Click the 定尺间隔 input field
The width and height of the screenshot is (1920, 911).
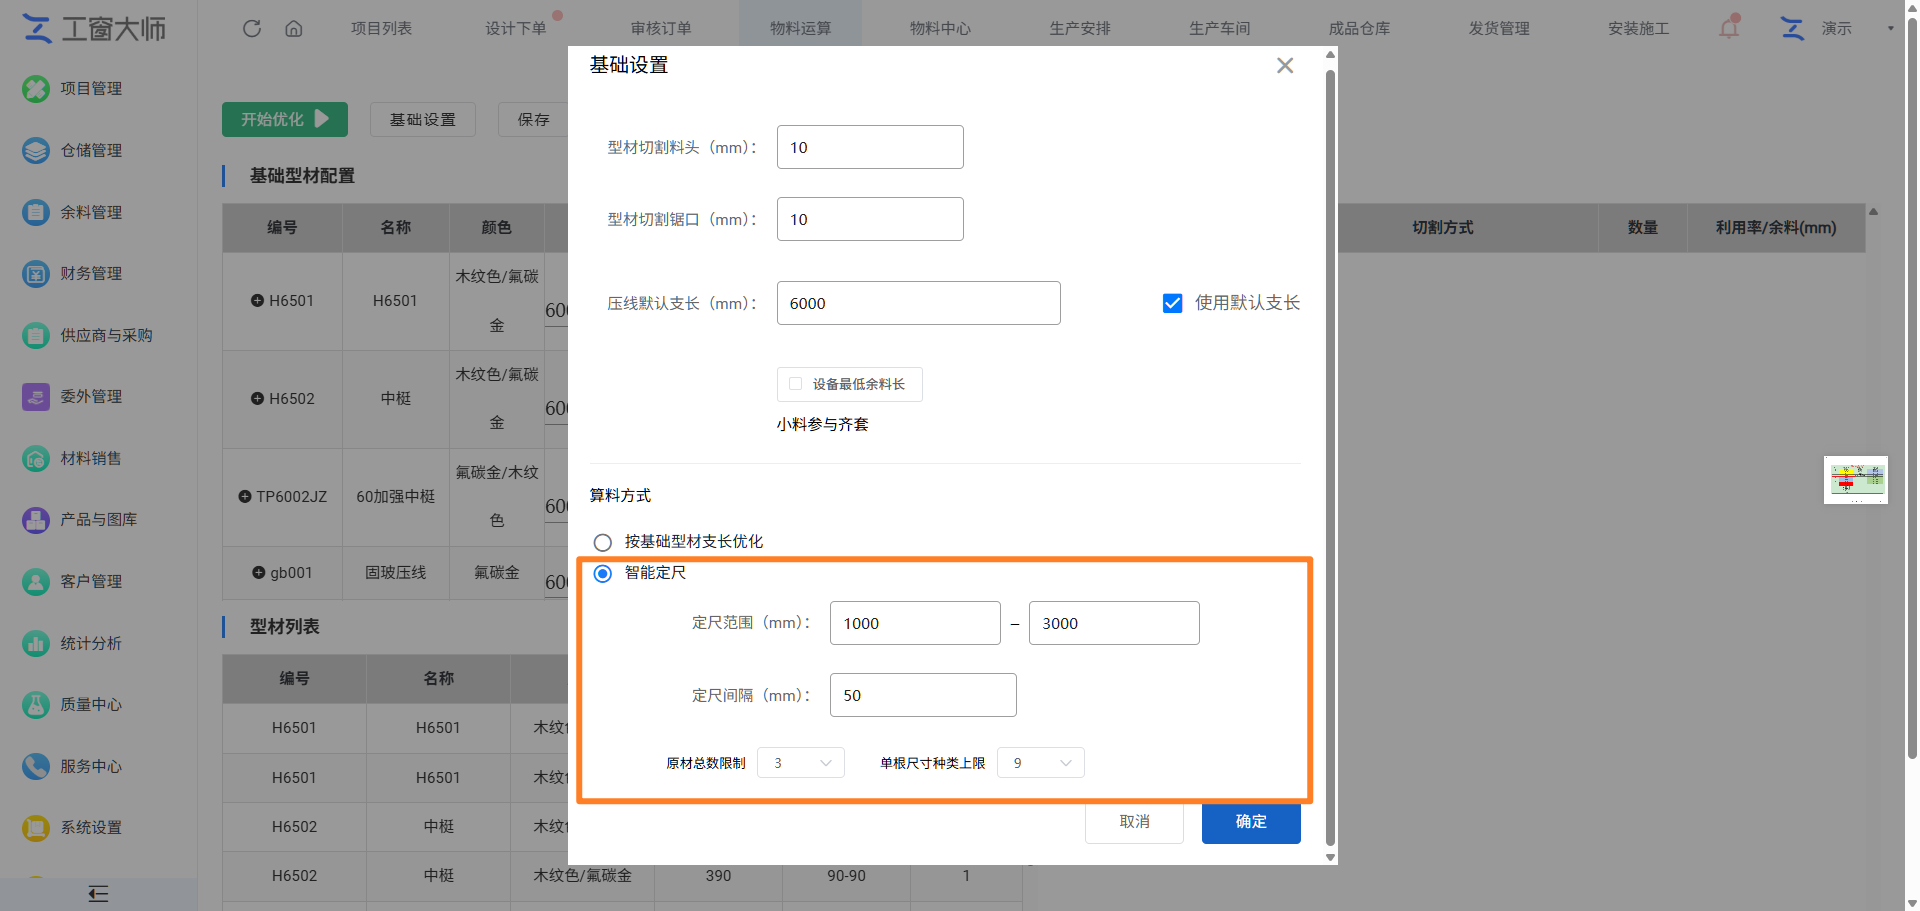923,695
